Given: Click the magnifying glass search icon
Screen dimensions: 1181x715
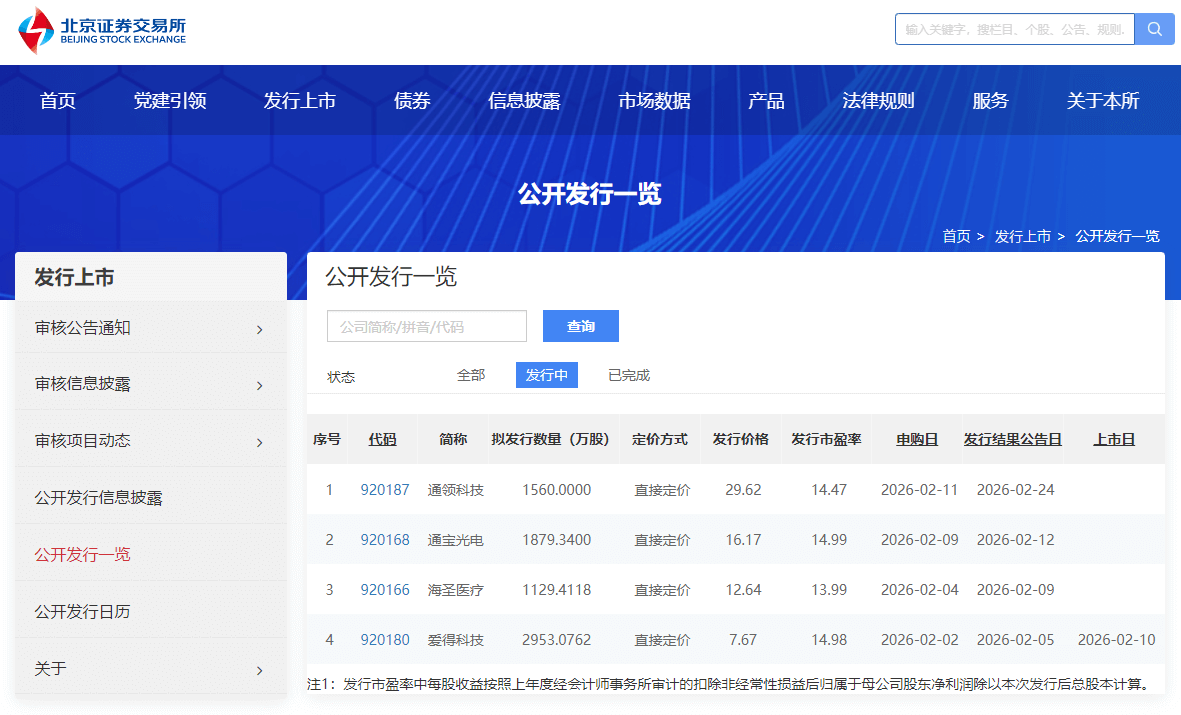Looking at the screenshot, I should 1154,29.
